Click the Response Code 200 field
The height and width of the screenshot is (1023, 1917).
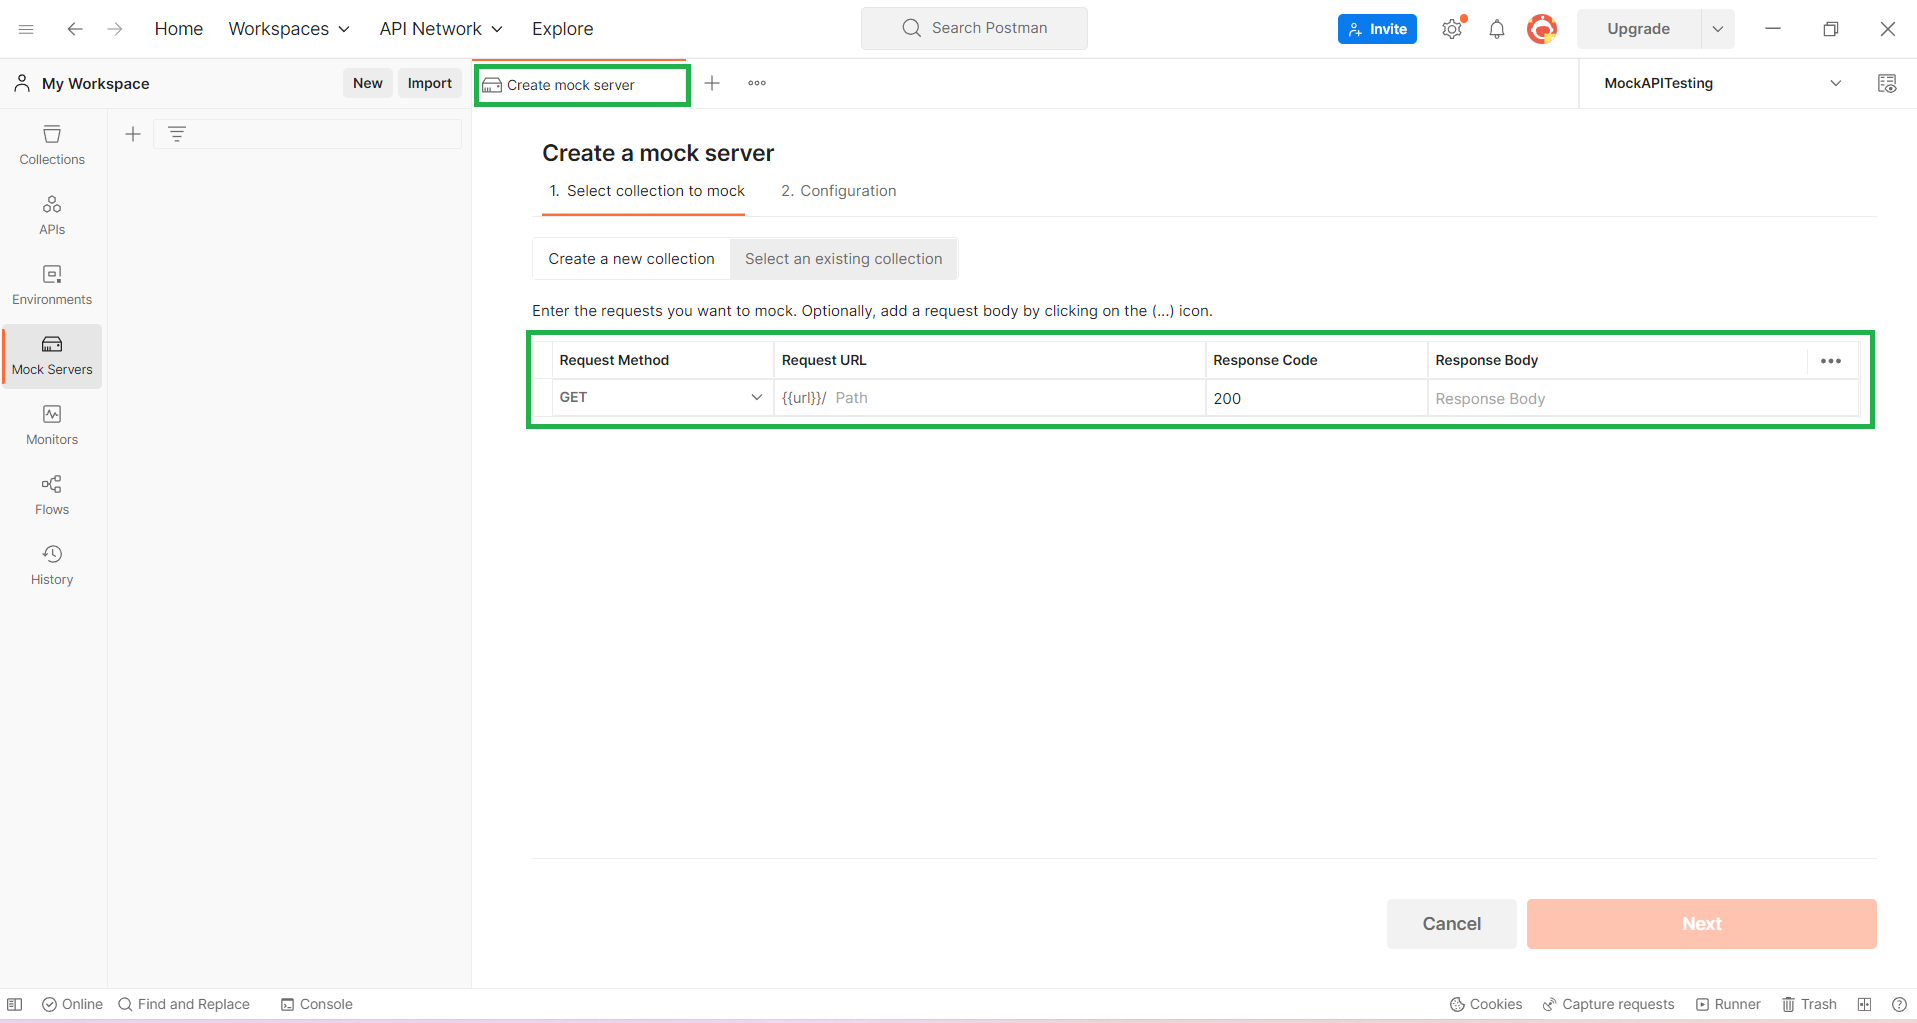pos(1316,398)
